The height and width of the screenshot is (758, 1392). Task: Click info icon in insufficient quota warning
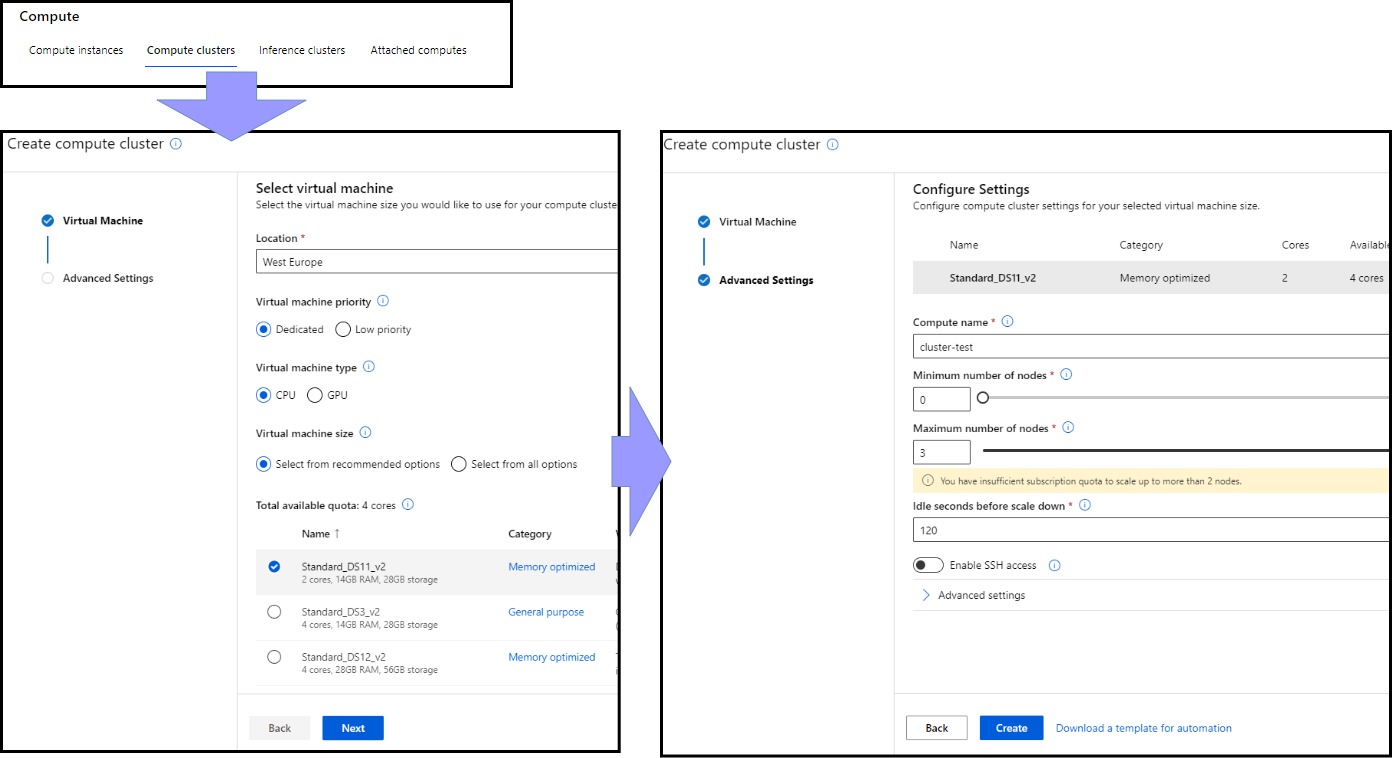928,481
